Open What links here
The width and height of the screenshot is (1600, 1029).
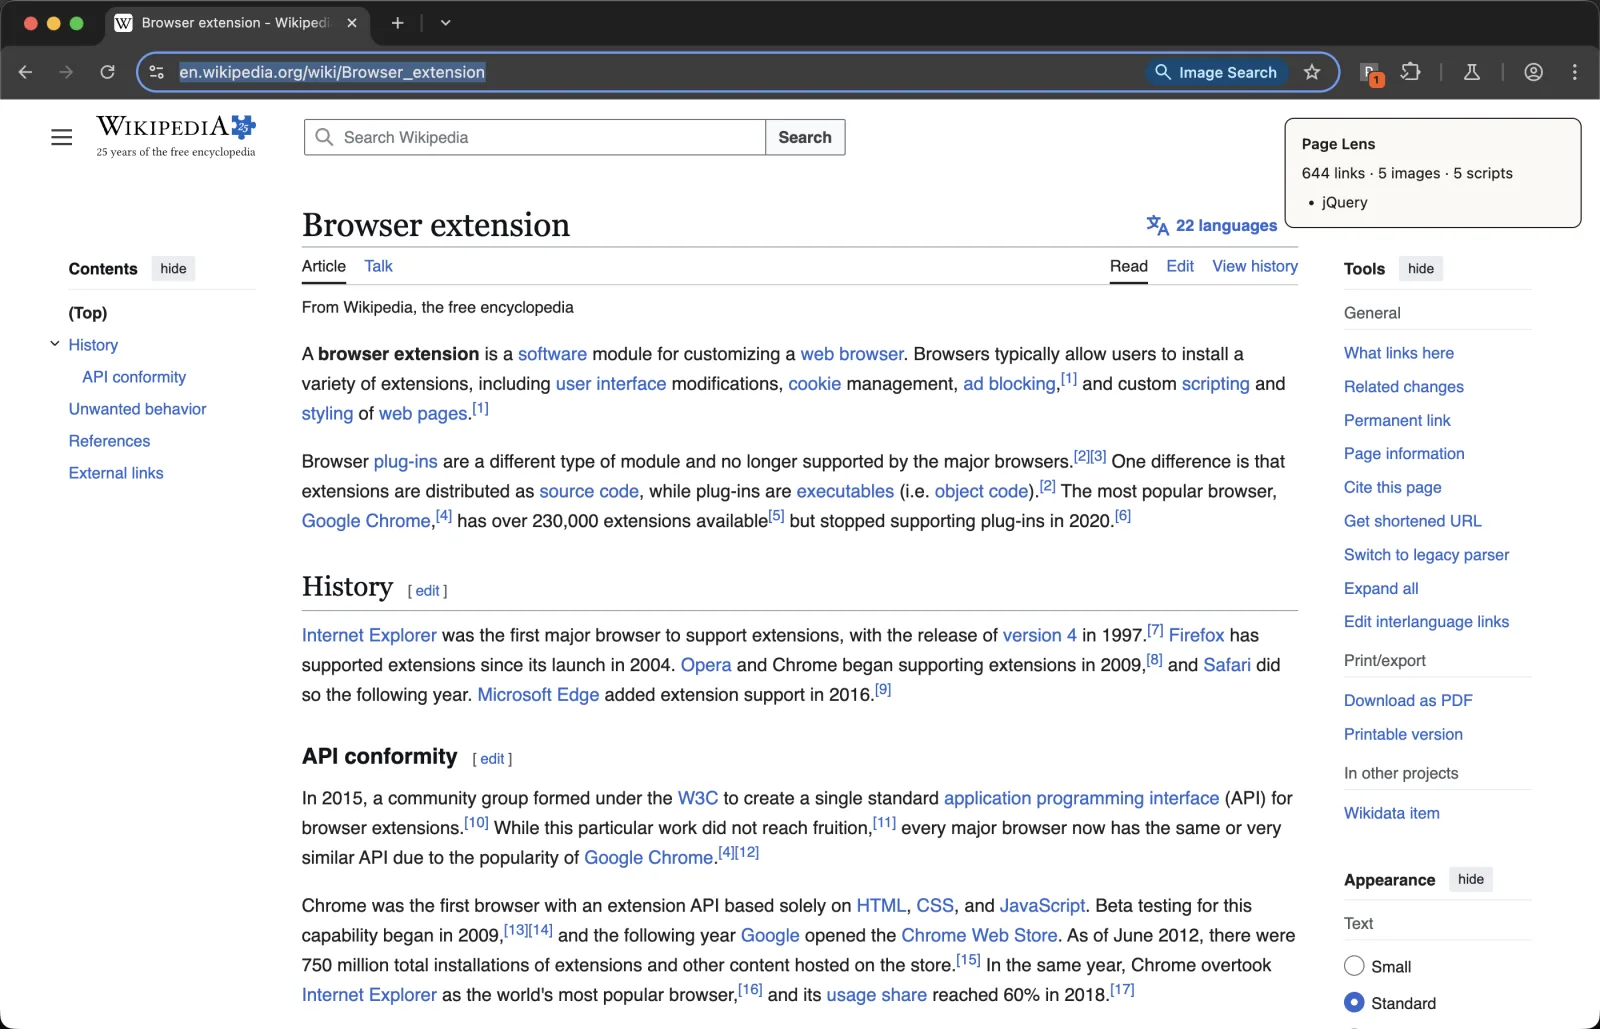(1399, 353)
